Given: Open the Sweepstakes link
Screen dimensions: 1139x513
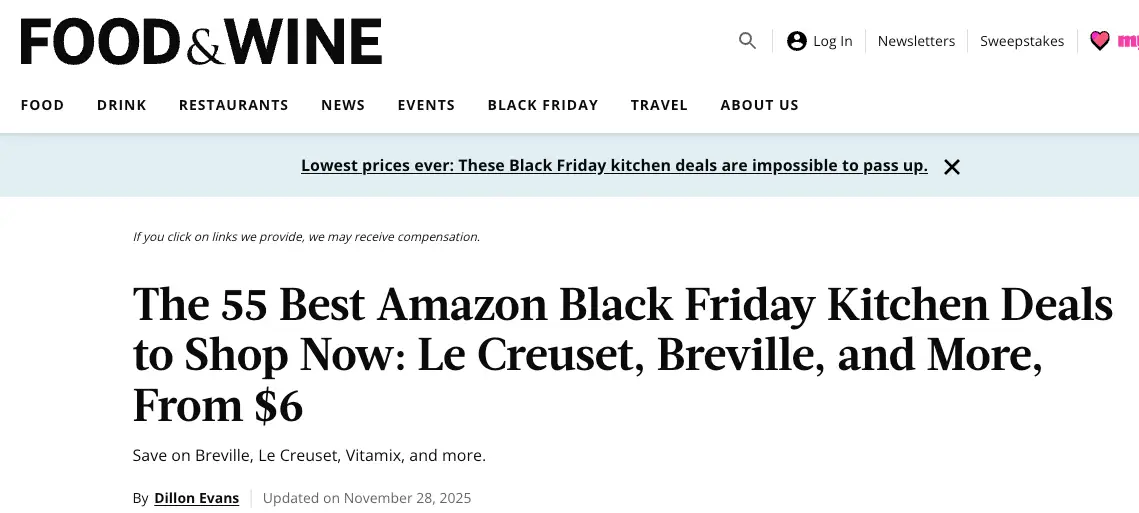Looking at the screenshot, I should coord(1022,41).
